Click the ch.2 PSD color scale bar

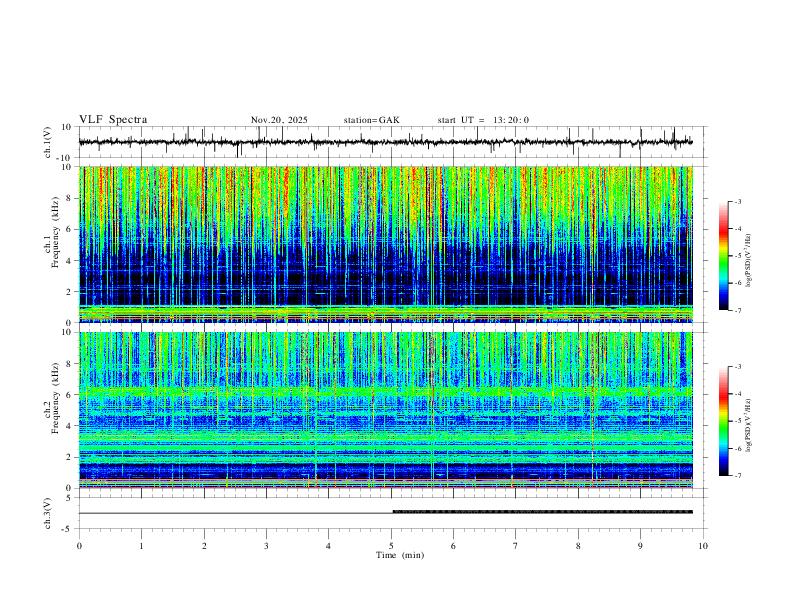point(724,421)
